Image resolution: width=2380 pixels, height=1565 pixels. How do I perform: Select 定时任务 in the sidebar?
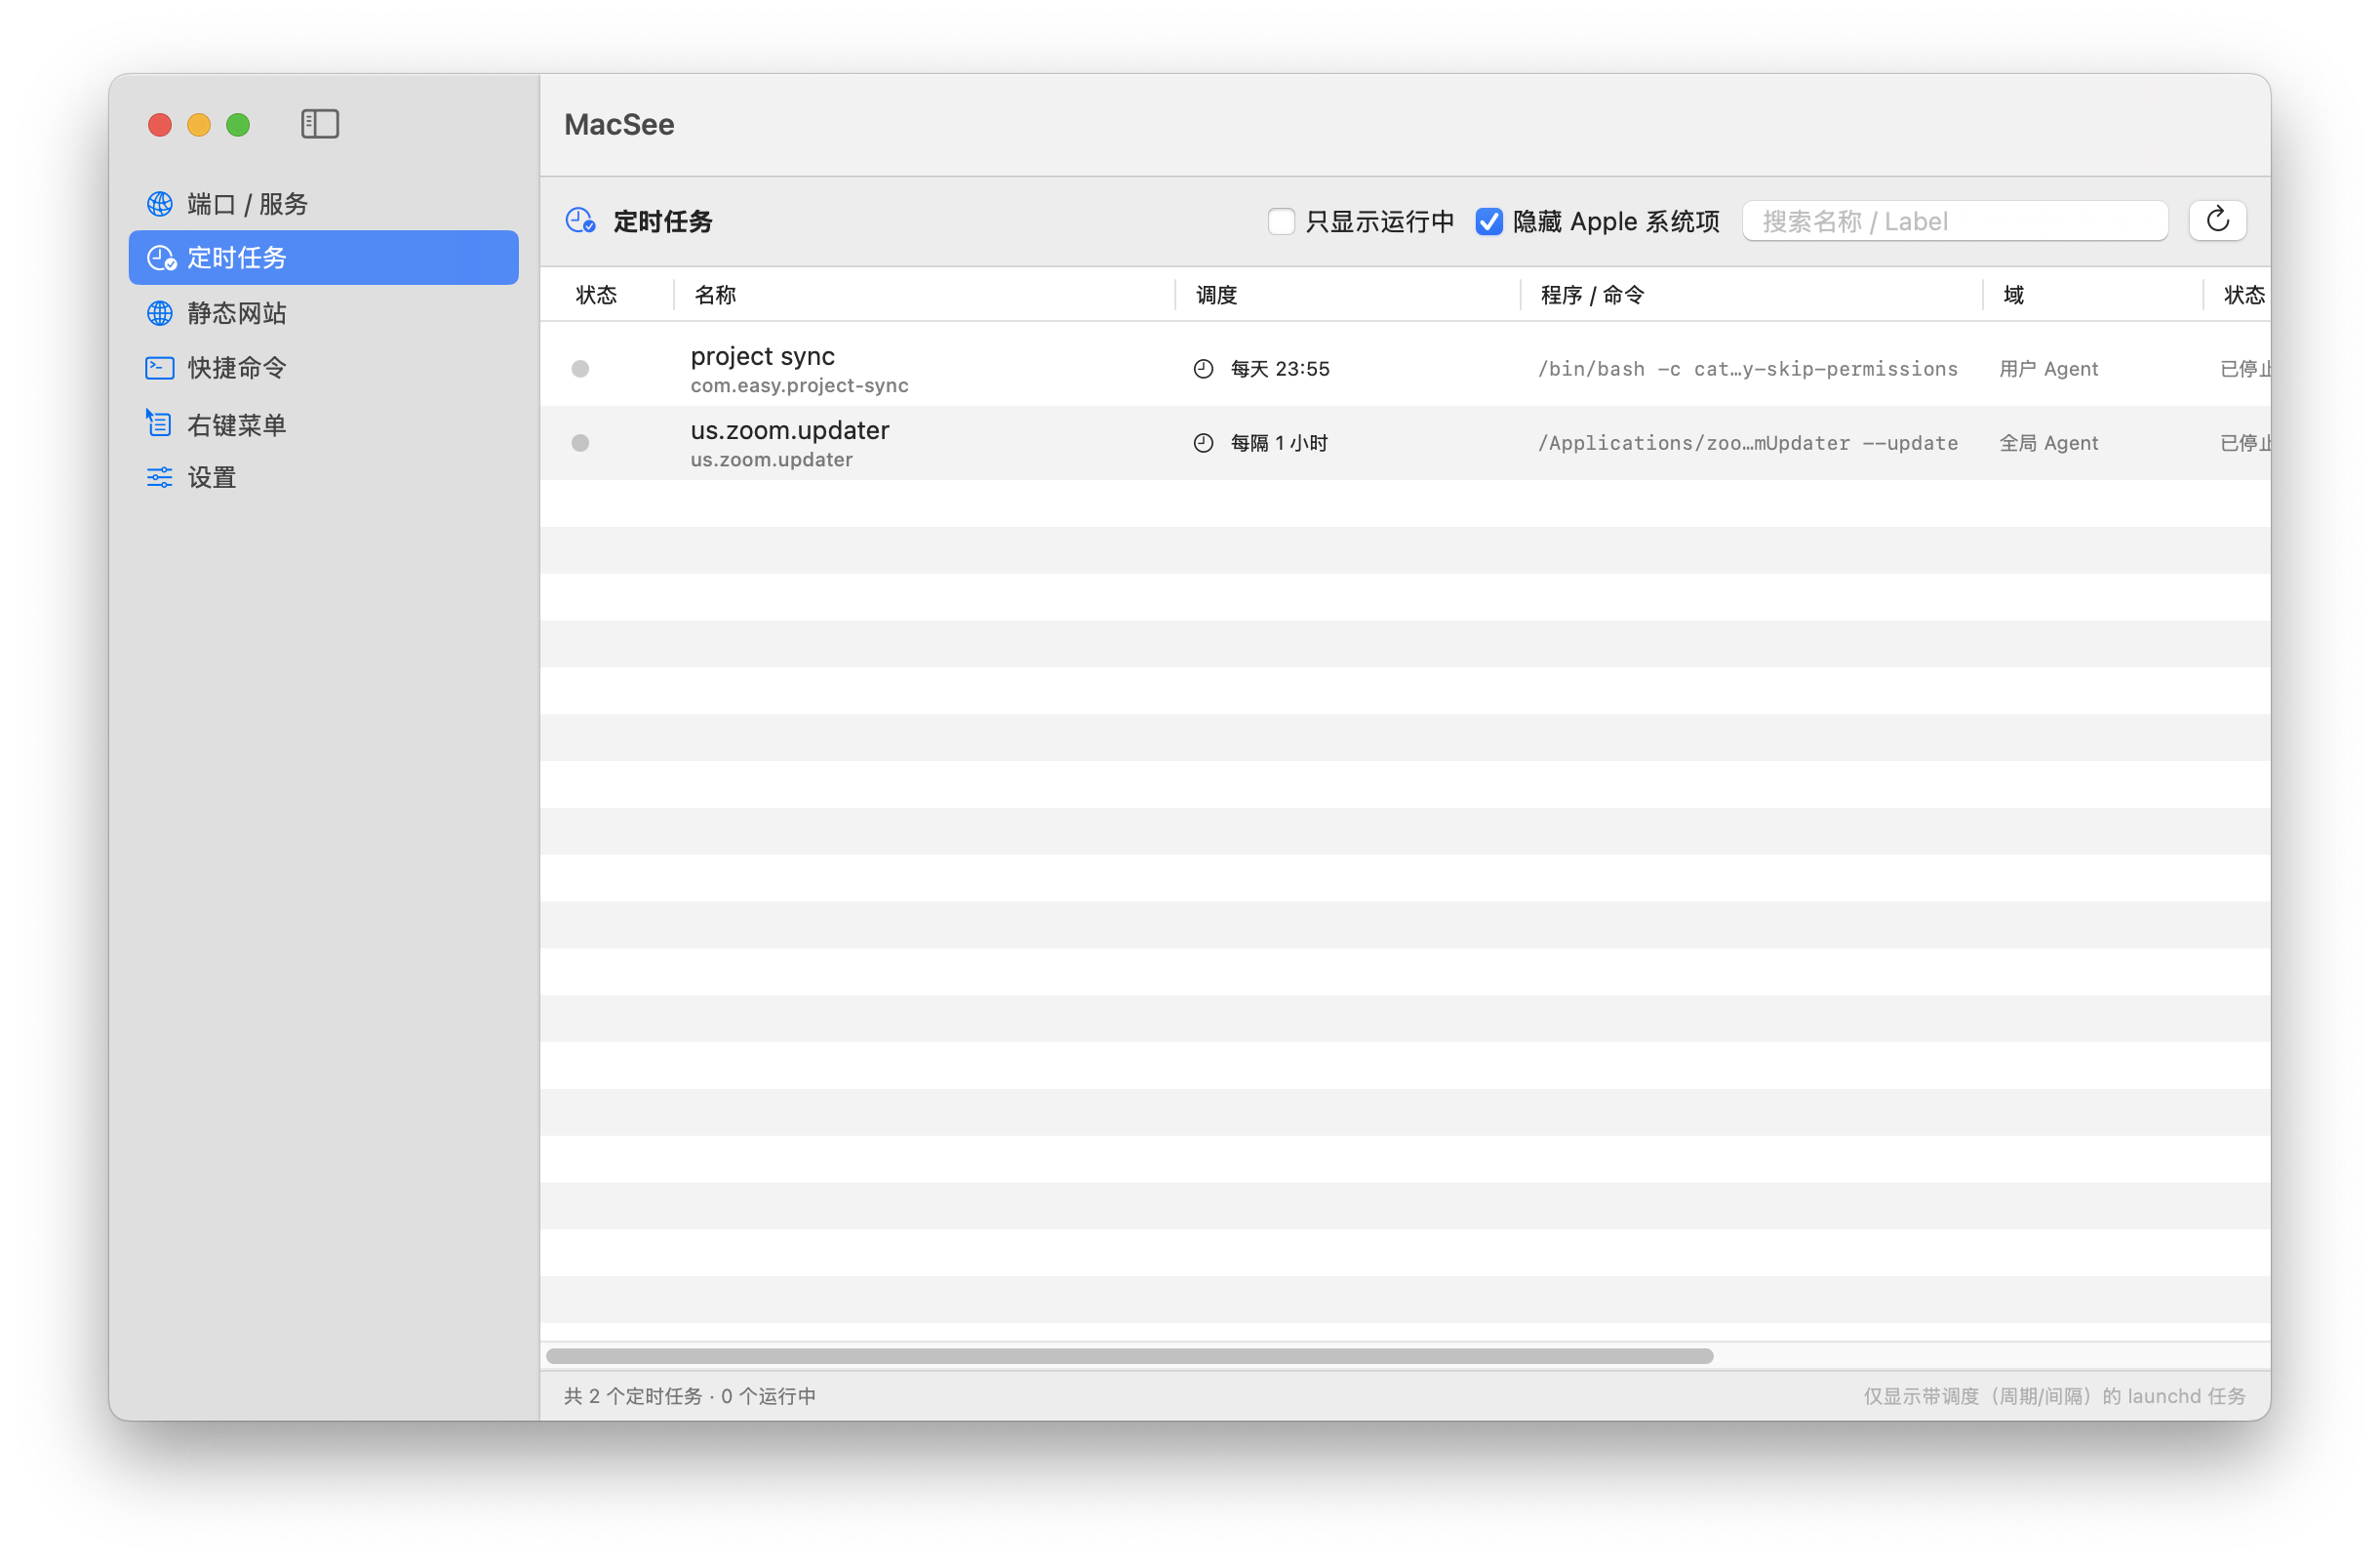pos(324,258)
